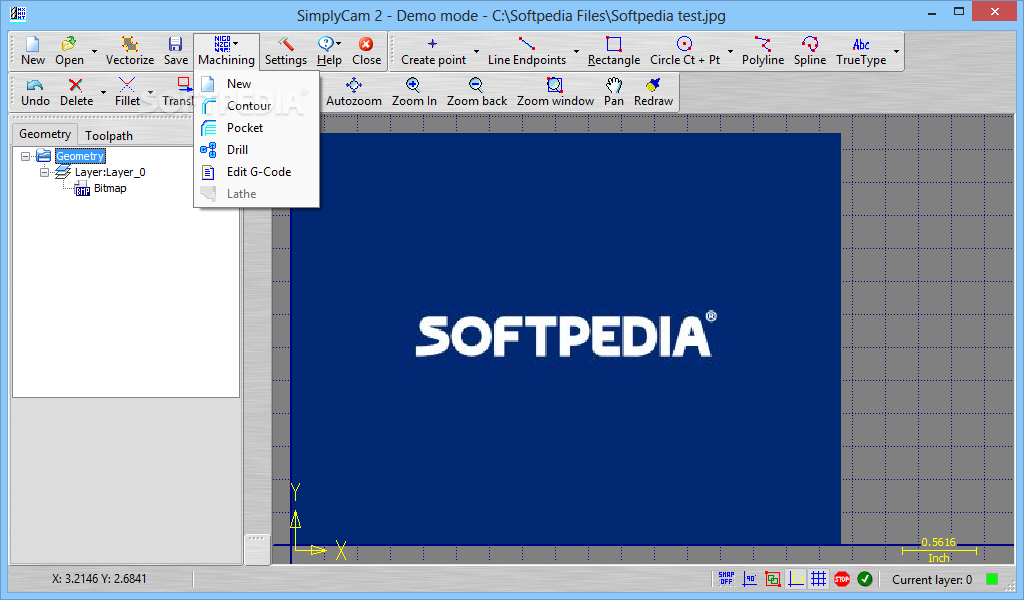The height and width of the screenshot is (600, 1024).
Task: Switch to the Toolpath tab
Action: [x=109, y=135]
